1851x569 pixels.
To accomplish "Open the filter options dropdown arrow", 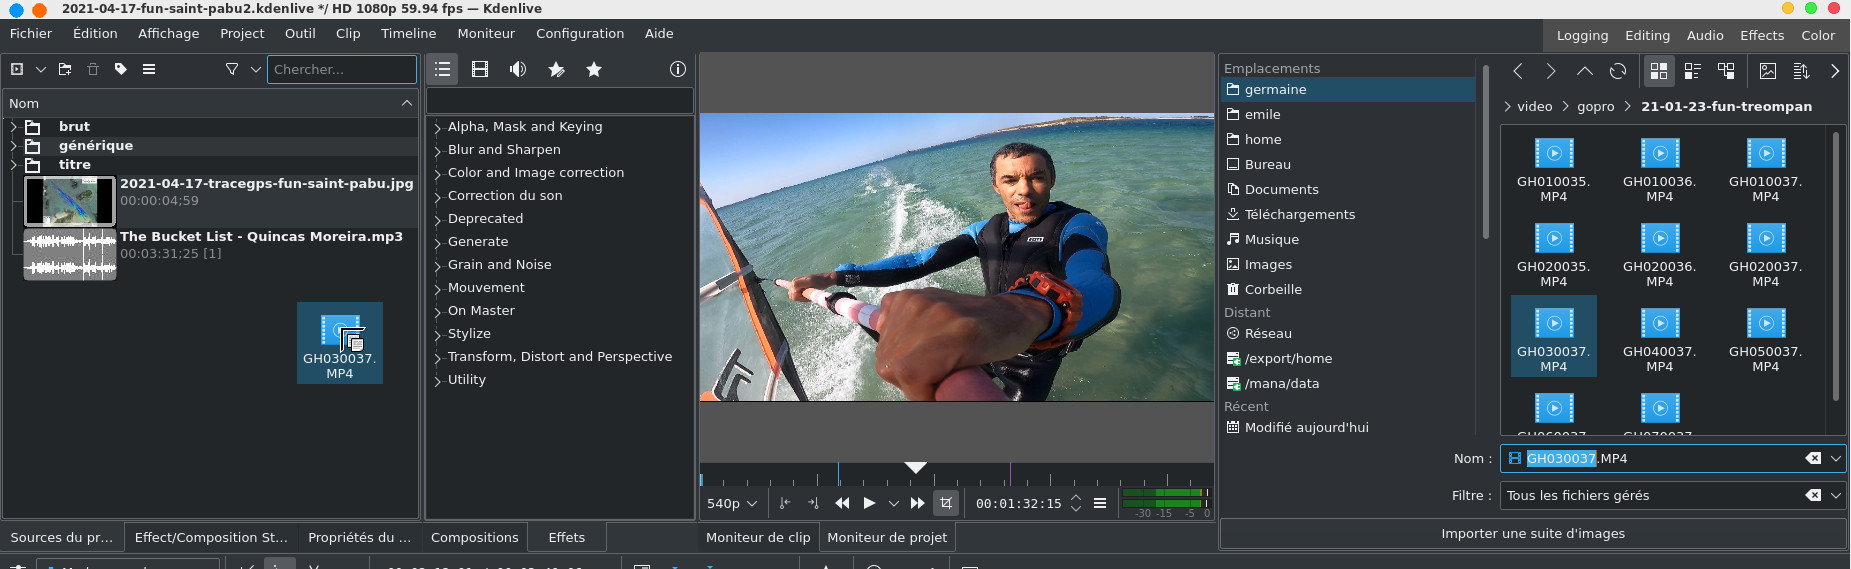I will (x=255, y=69).
